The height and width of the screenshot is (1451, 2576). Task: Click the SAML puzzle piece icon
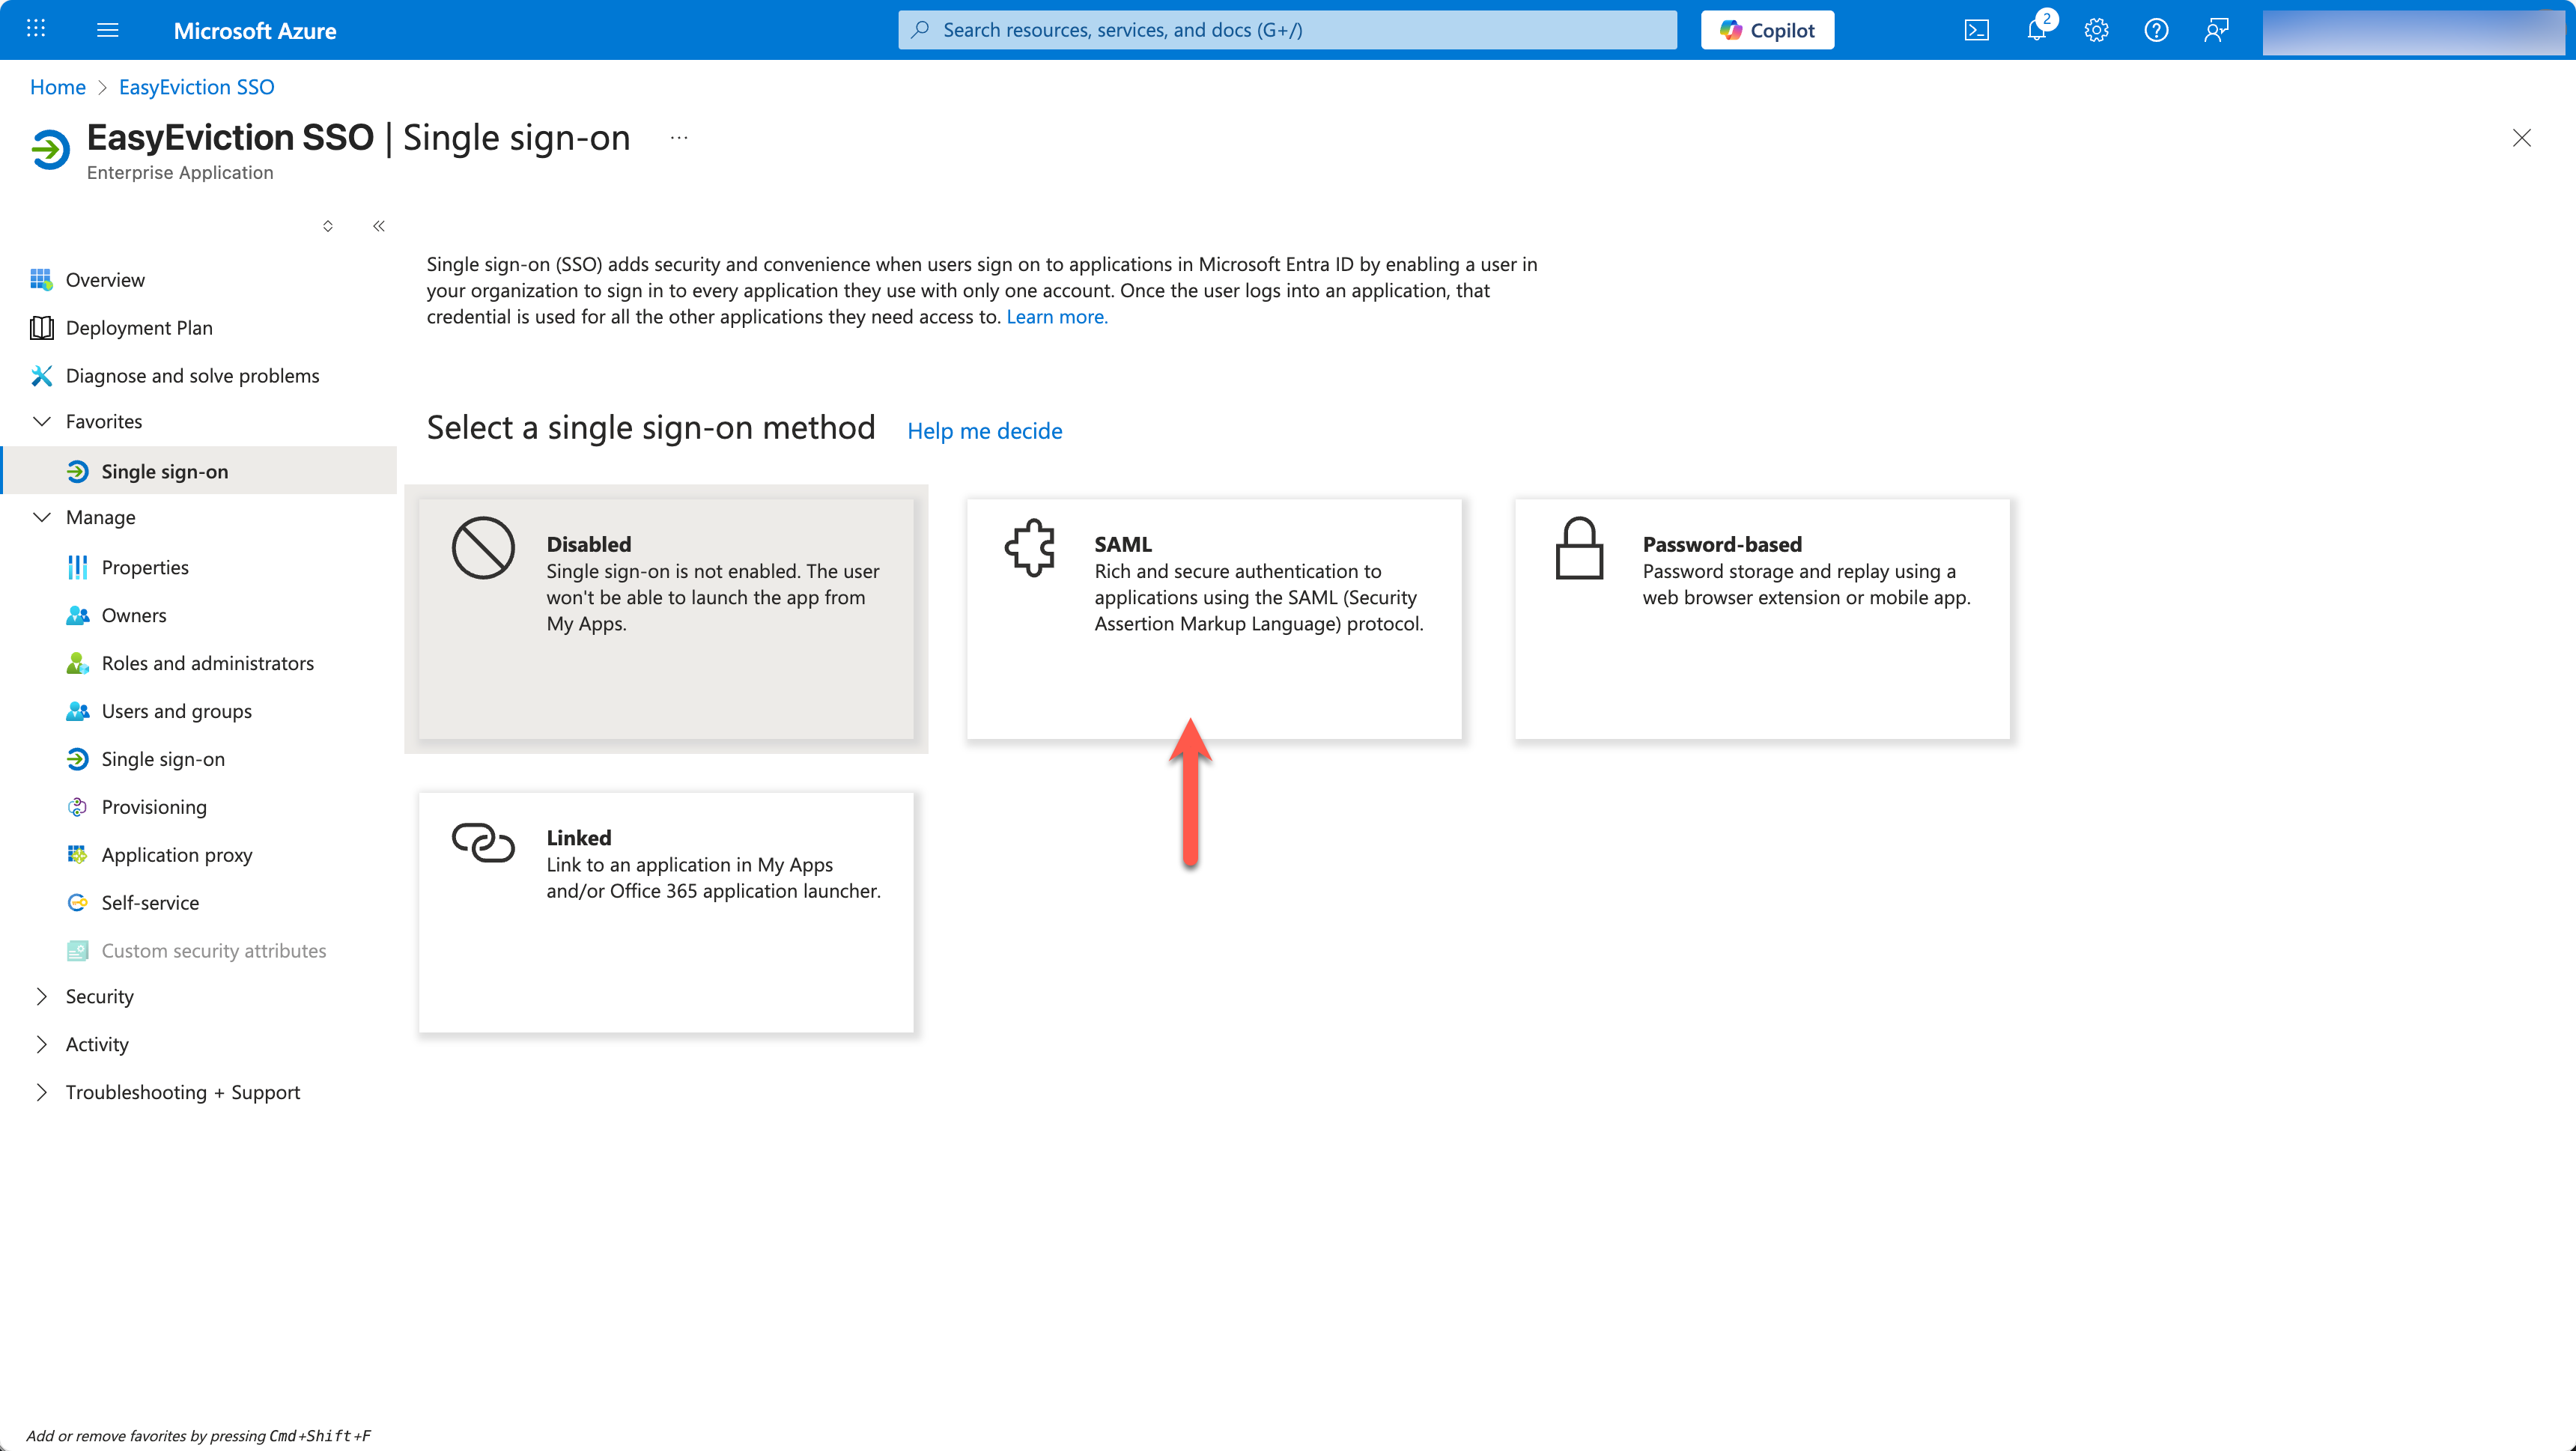[1030, 547]
